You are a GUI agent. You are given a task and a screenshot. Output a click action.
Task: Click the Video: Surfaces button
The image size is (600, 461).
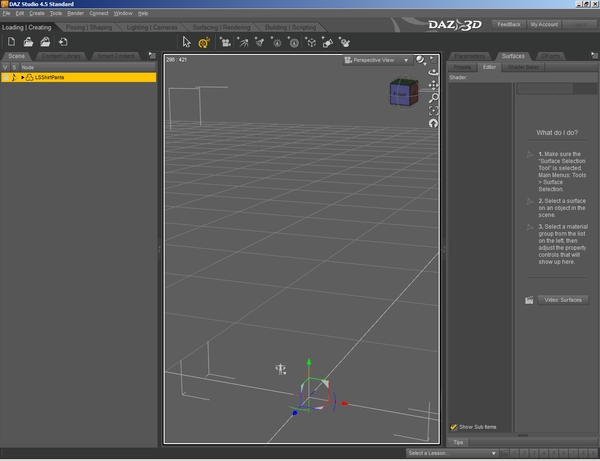point(563,300)
